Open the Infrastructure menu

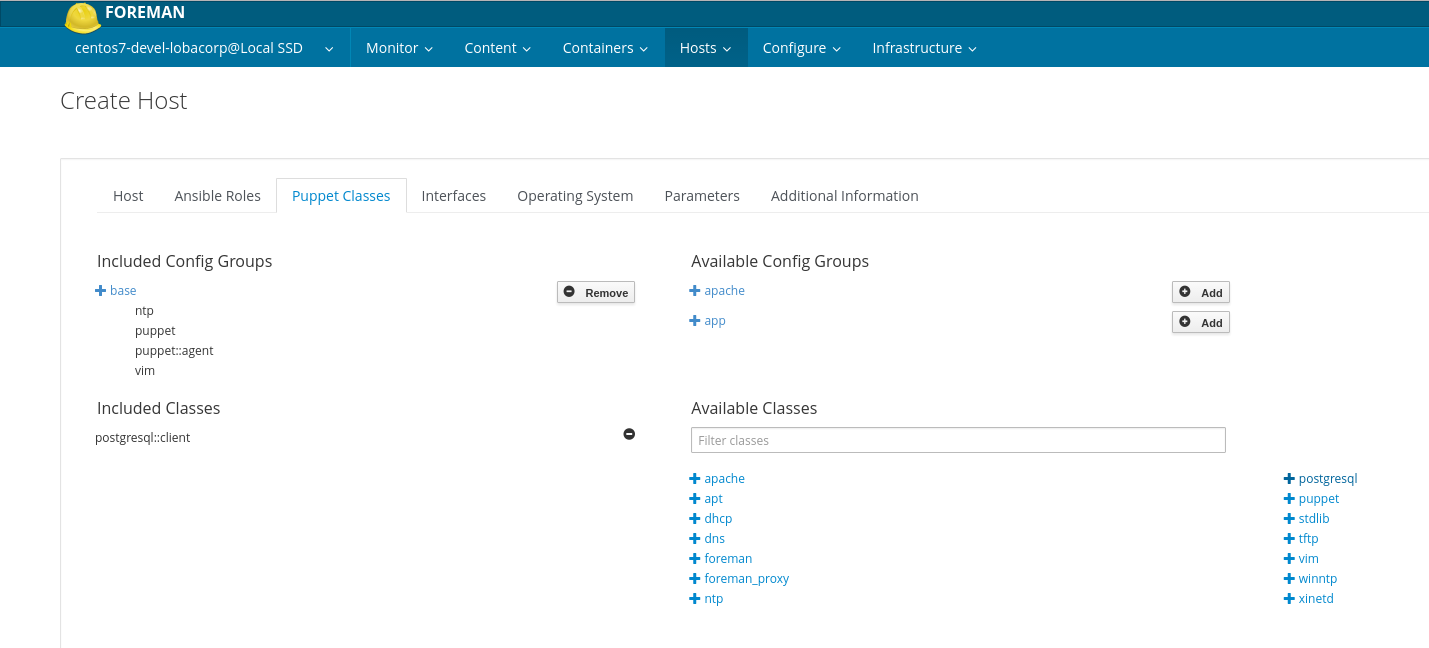coord(924,48)
